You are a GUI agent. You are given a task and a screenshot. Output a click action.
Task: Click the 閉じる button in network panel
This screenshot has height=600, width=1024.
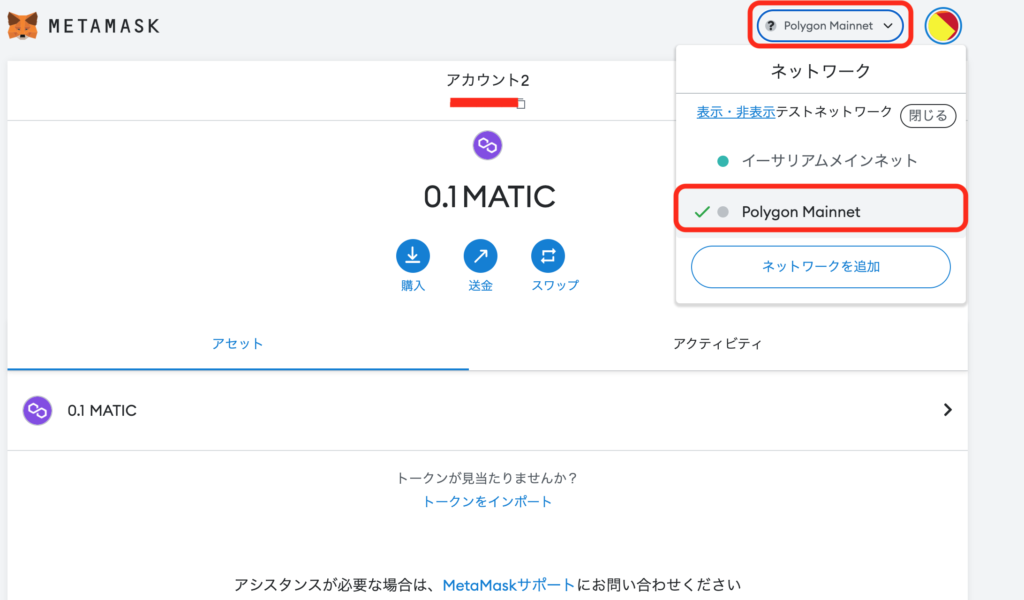click(928, 116)
